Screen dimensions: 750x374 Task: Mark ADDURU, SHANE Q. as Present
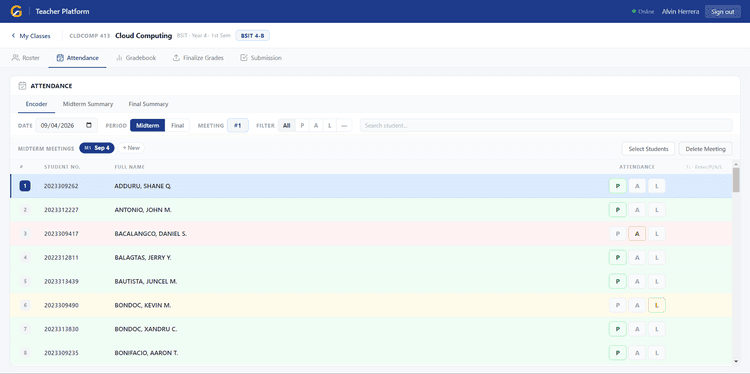click(618, 186)
